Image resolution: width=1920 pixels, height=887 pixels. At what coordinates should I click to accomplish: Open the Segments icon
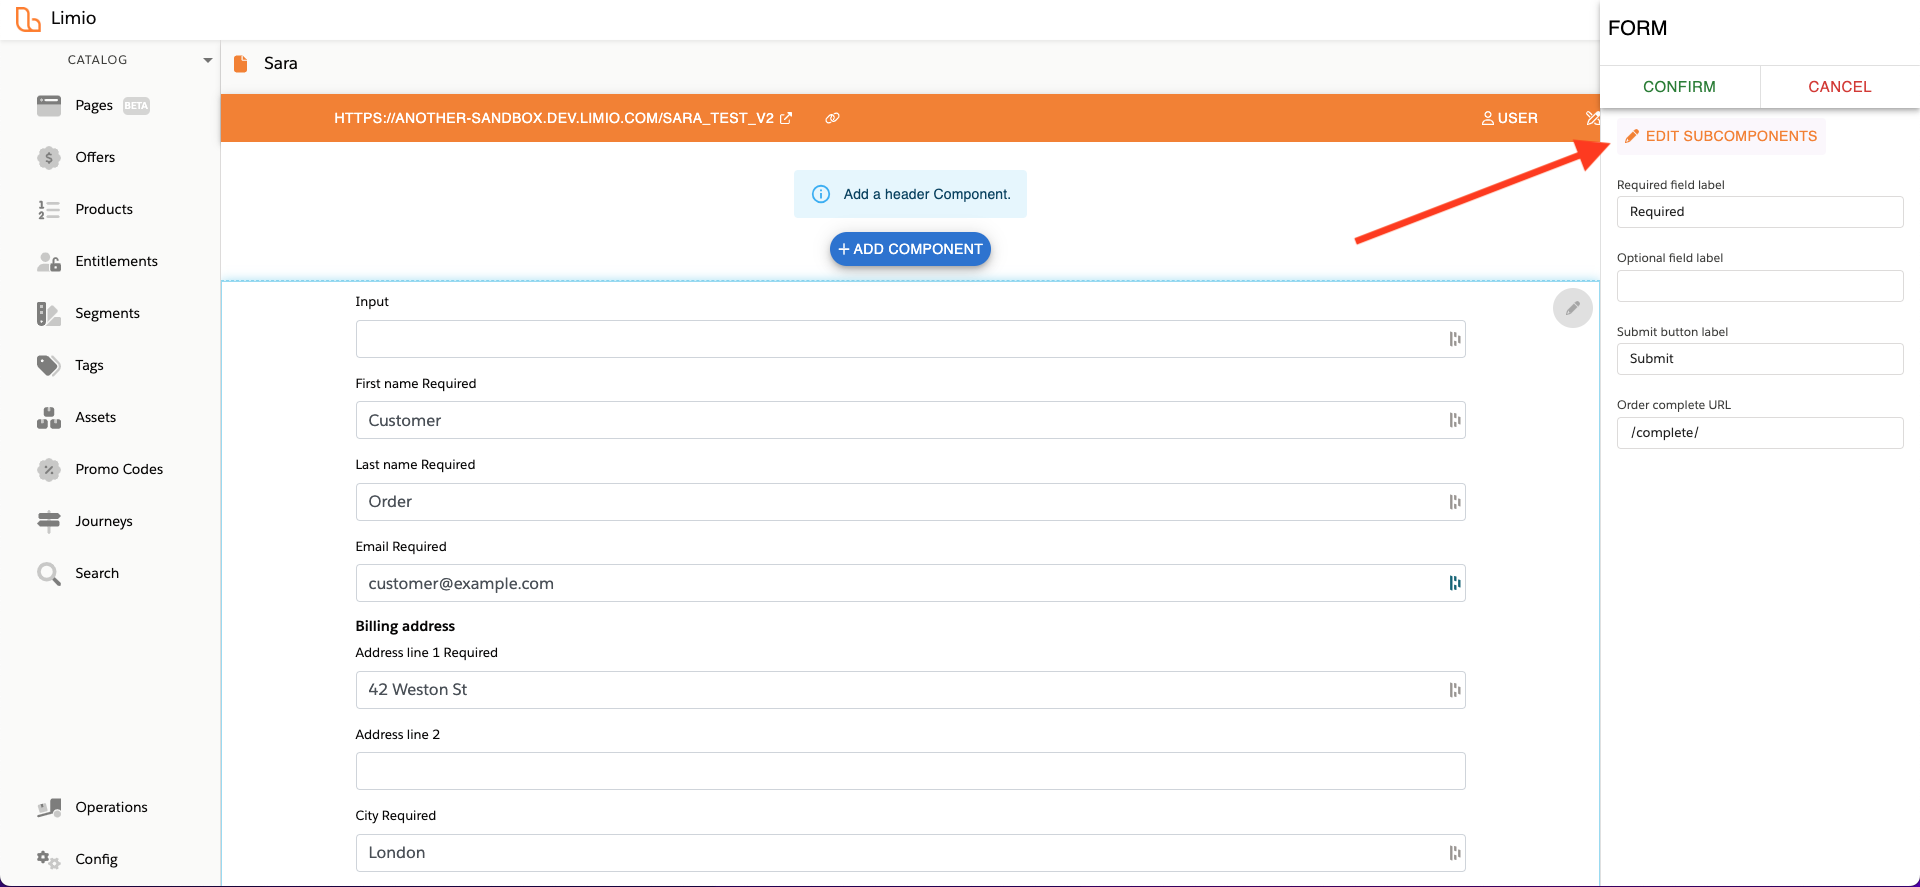click(49, 313)
